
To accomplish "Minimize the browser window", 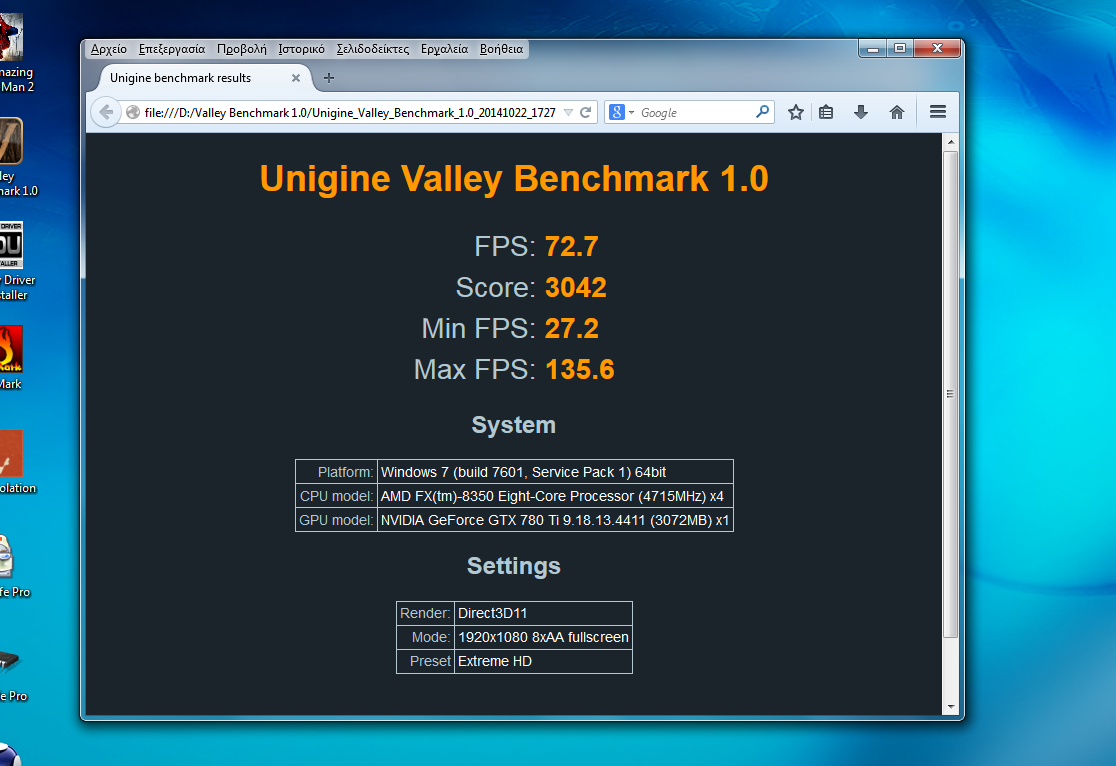I will [873, 48].
